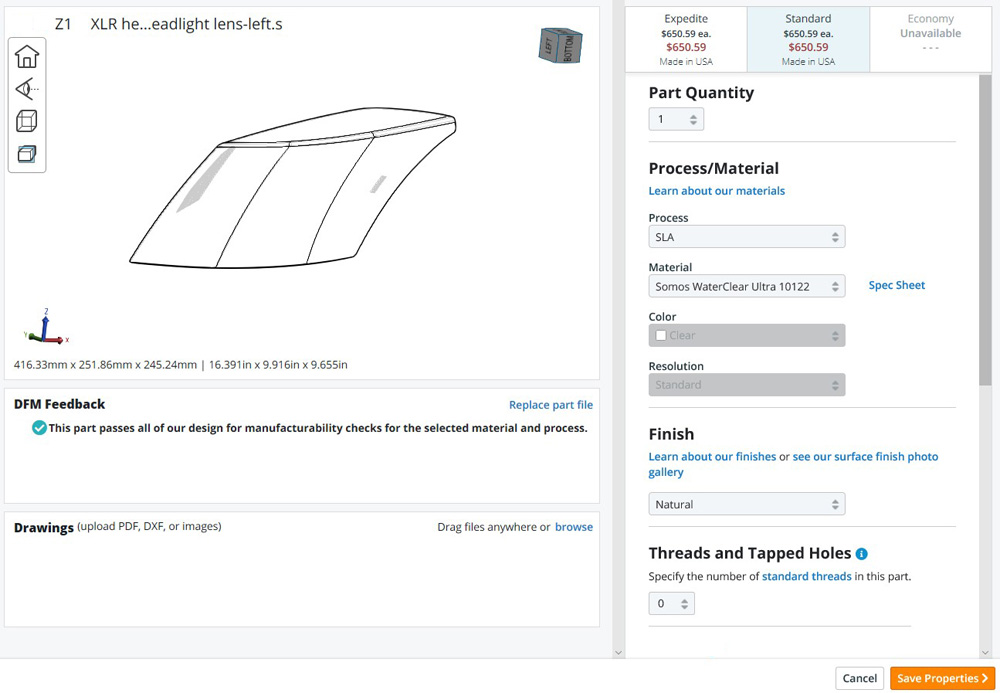Screen dimensions: 1000x693
Task: Click the orientation view cube
Action: 560,45
